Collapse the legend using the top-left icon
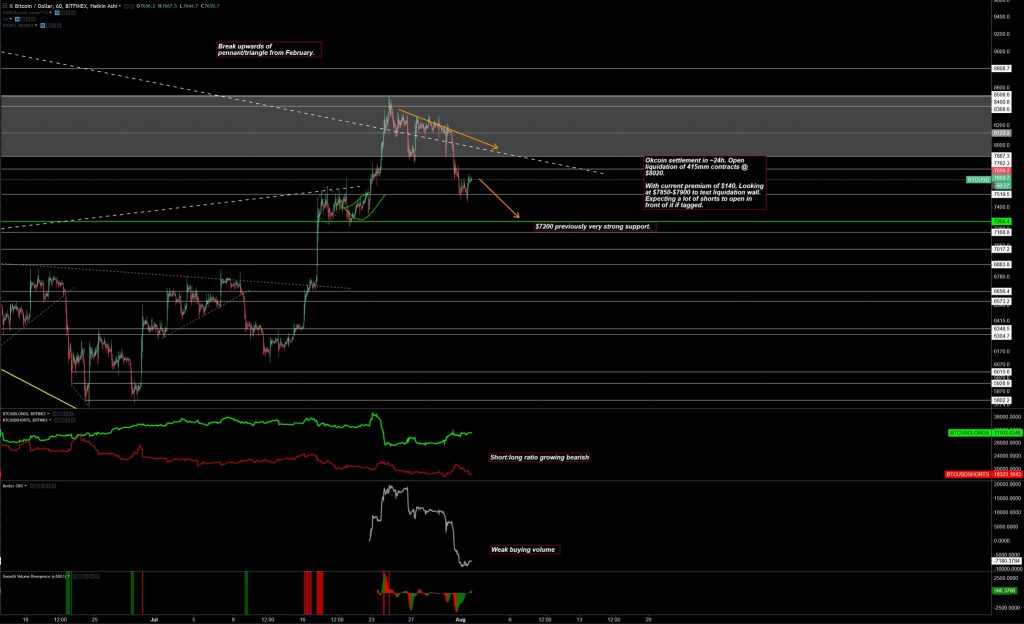 (4, 5)
